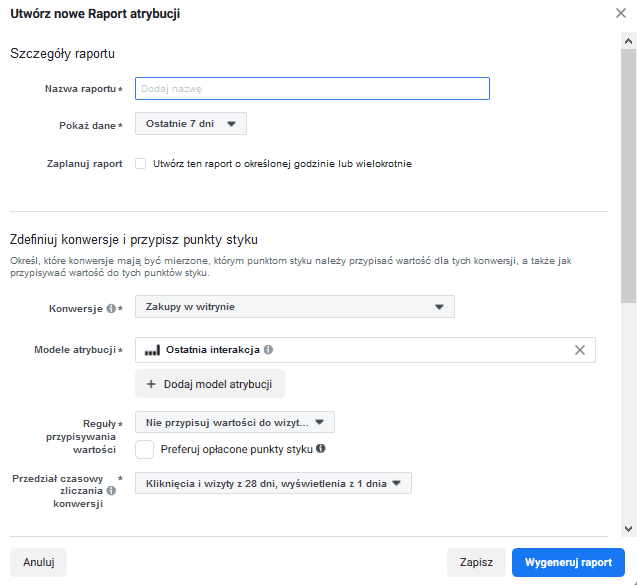Click the Utwórz ten raport o określonej godzinie text
The height and width of the screenshot is (585, 637).
(x=282, y=164)
